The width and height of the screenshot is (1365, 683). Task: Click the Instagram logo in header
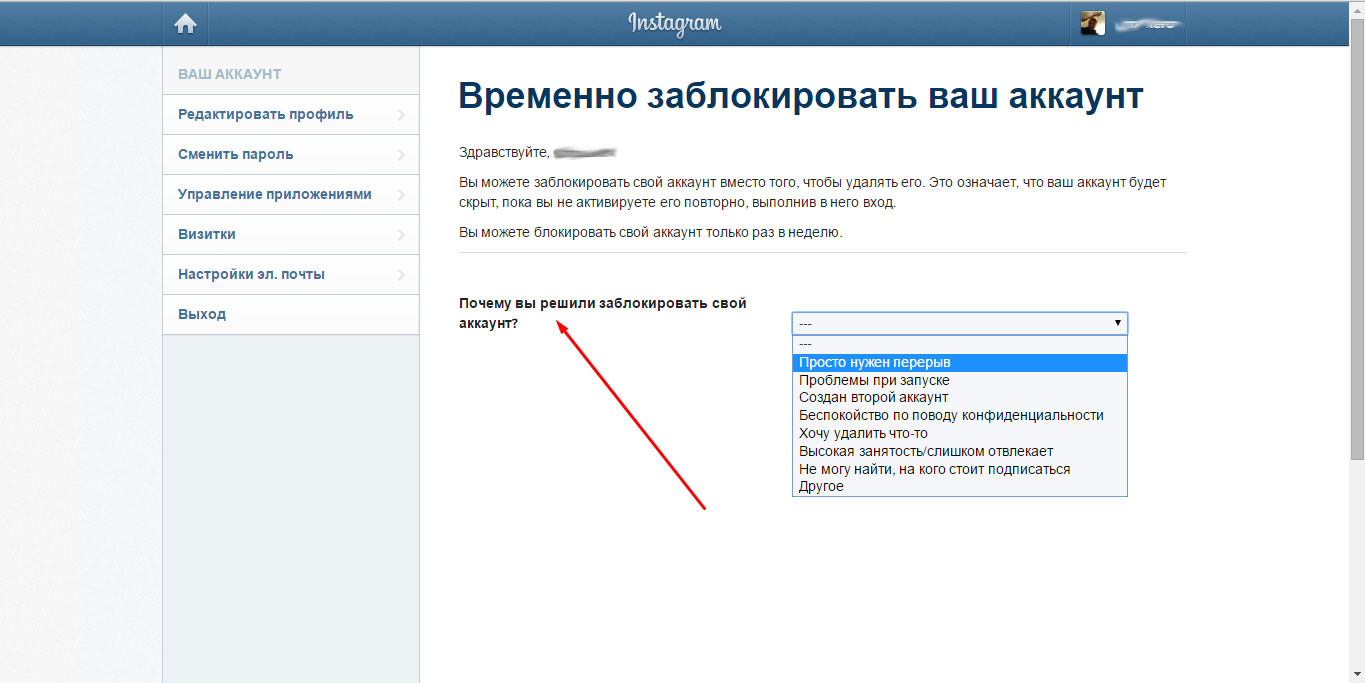pos(674,23)
